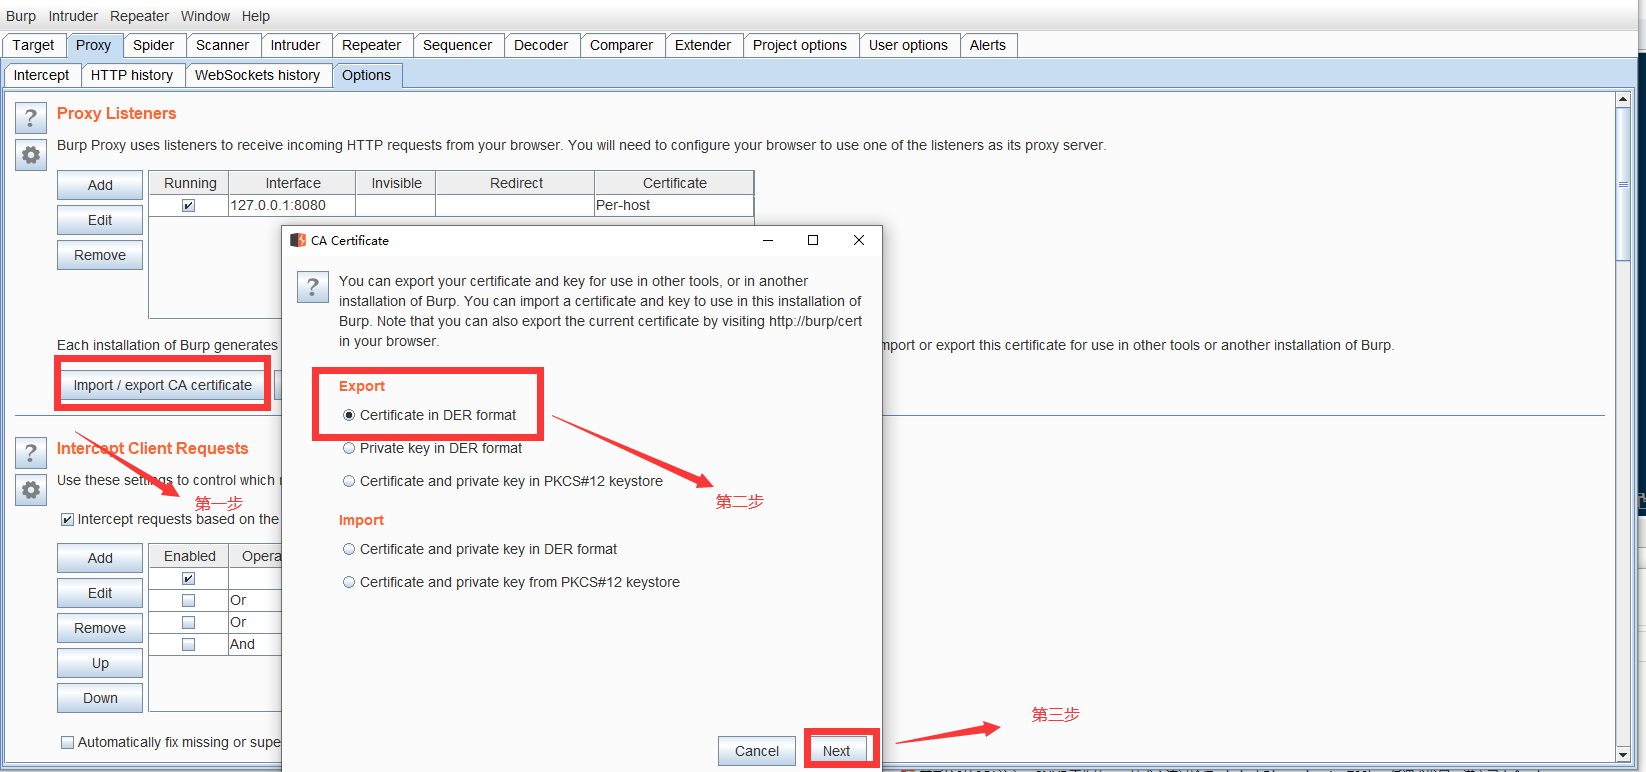Open the Decoder tab

click(x=541, y=45)
